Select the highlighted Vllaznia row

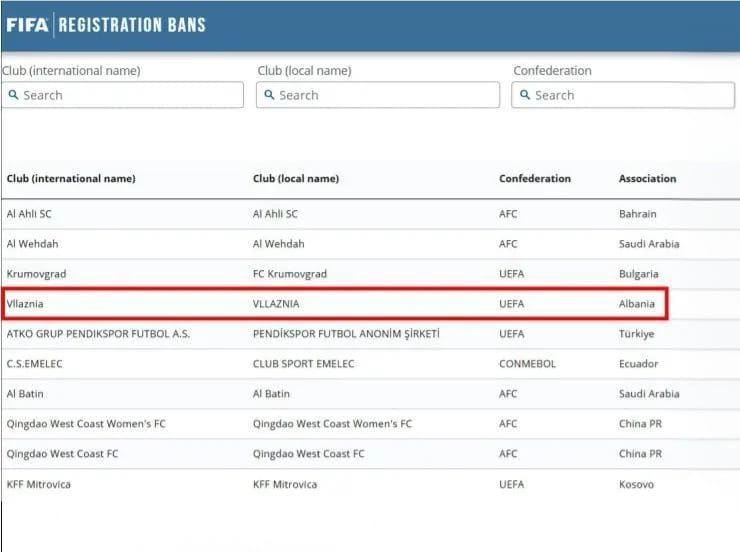[26, 304]
